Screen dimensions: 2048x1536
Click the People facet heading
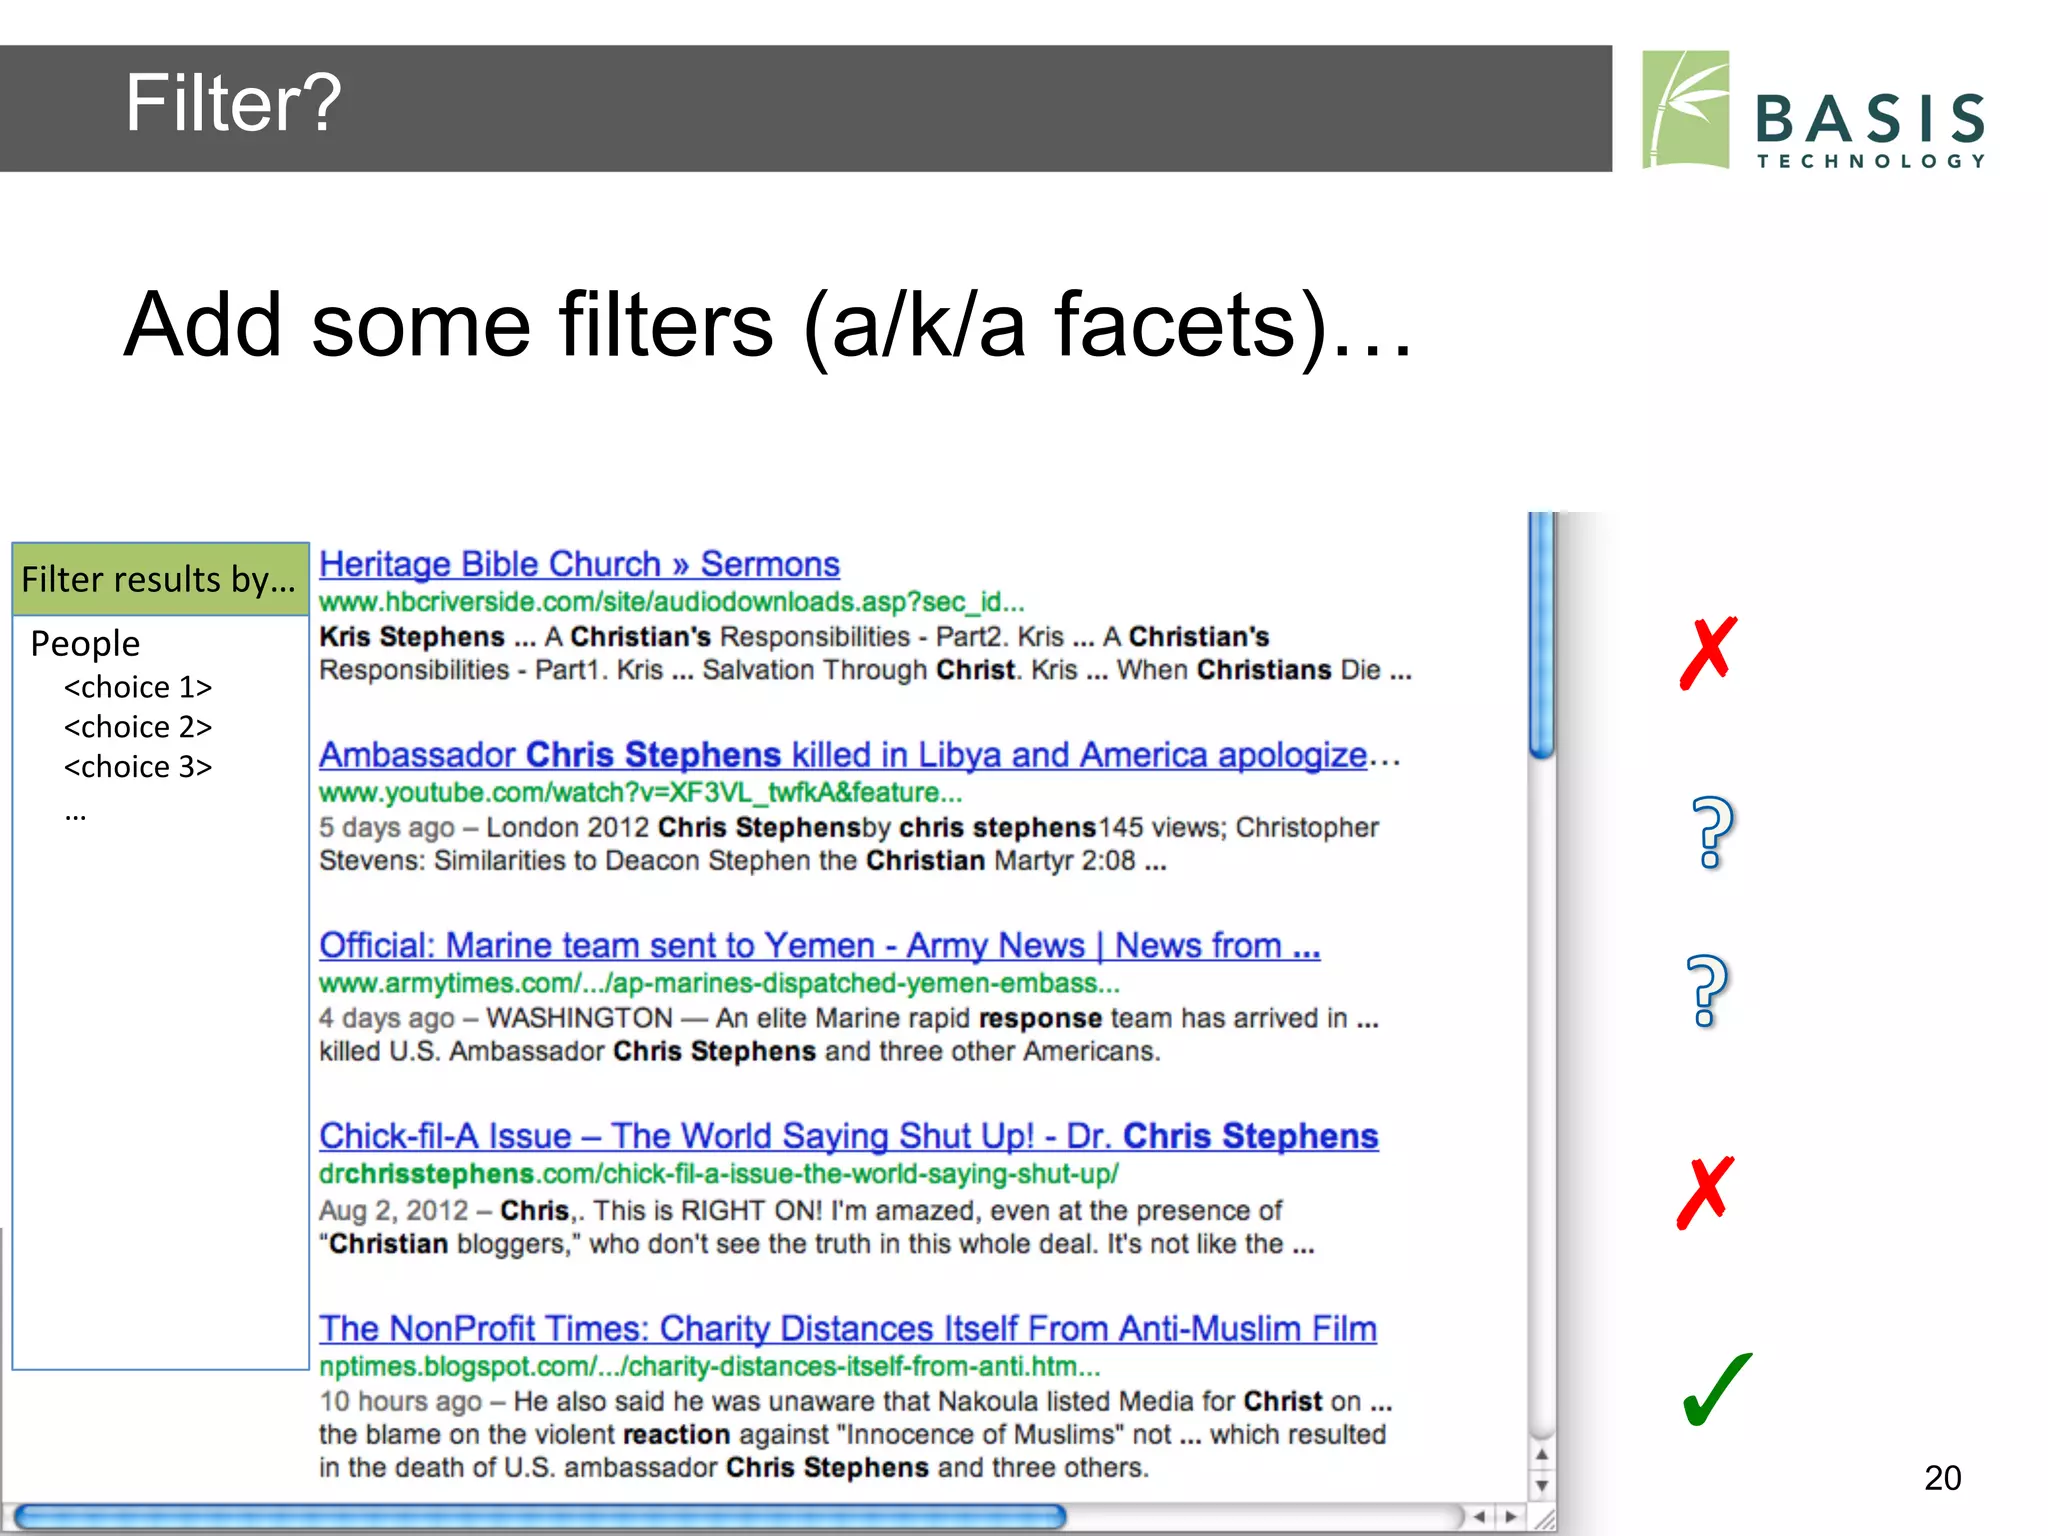(85, 643)
